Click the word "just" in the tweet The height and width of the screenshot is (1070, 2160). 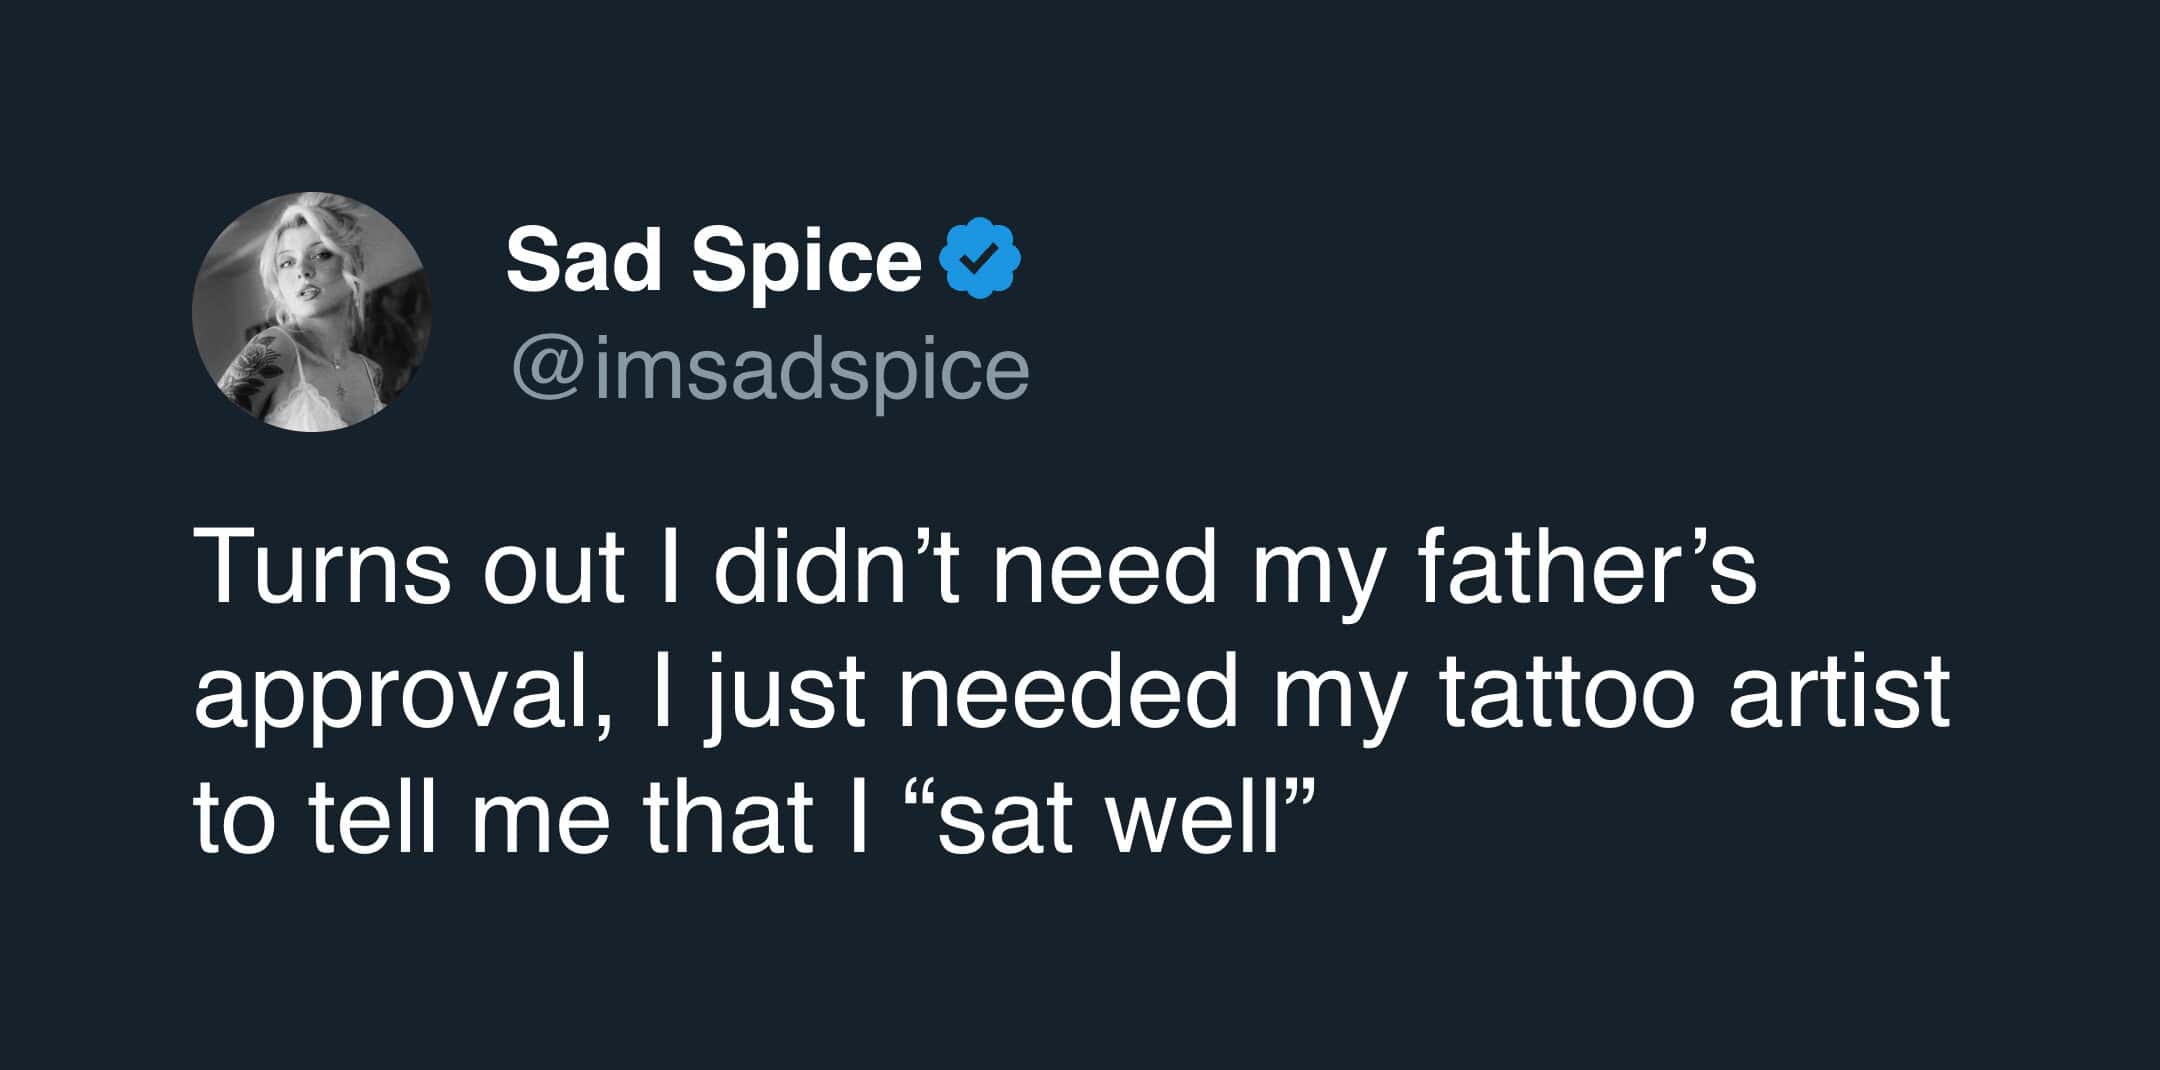tap(784, 694)
